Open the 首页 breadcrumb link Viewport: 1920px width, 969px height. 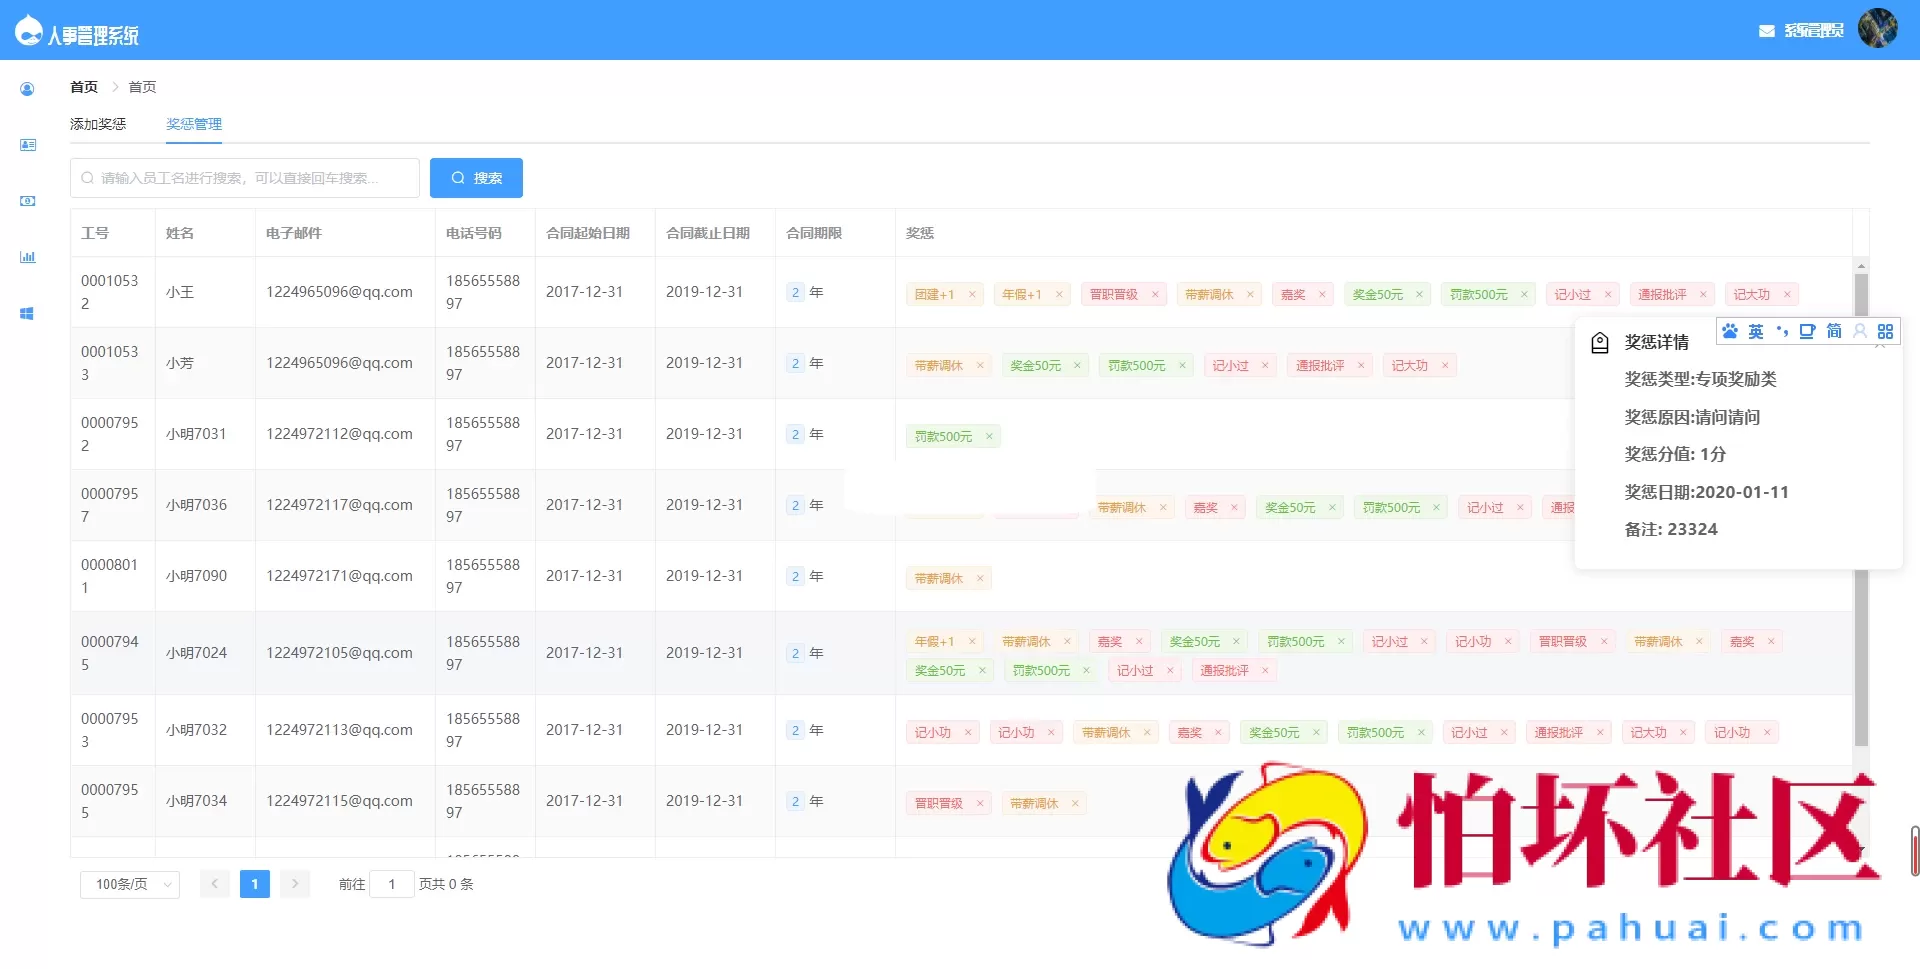click(83, 87)
